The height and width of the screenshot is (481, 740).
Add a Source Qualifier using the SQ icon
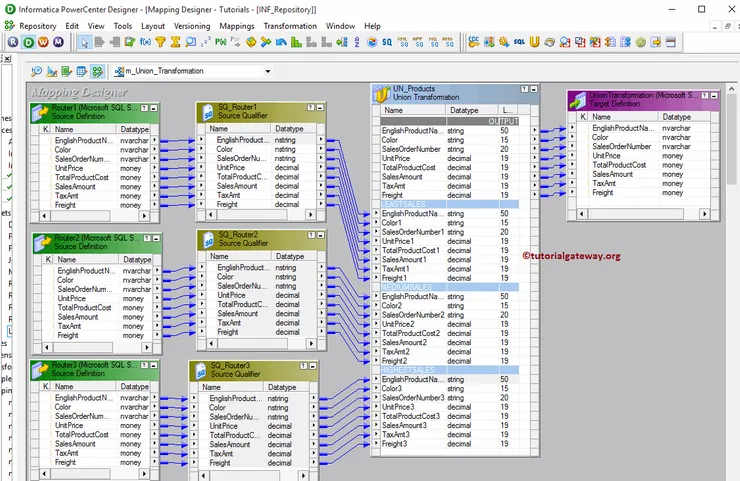click(x=387, y=42)
